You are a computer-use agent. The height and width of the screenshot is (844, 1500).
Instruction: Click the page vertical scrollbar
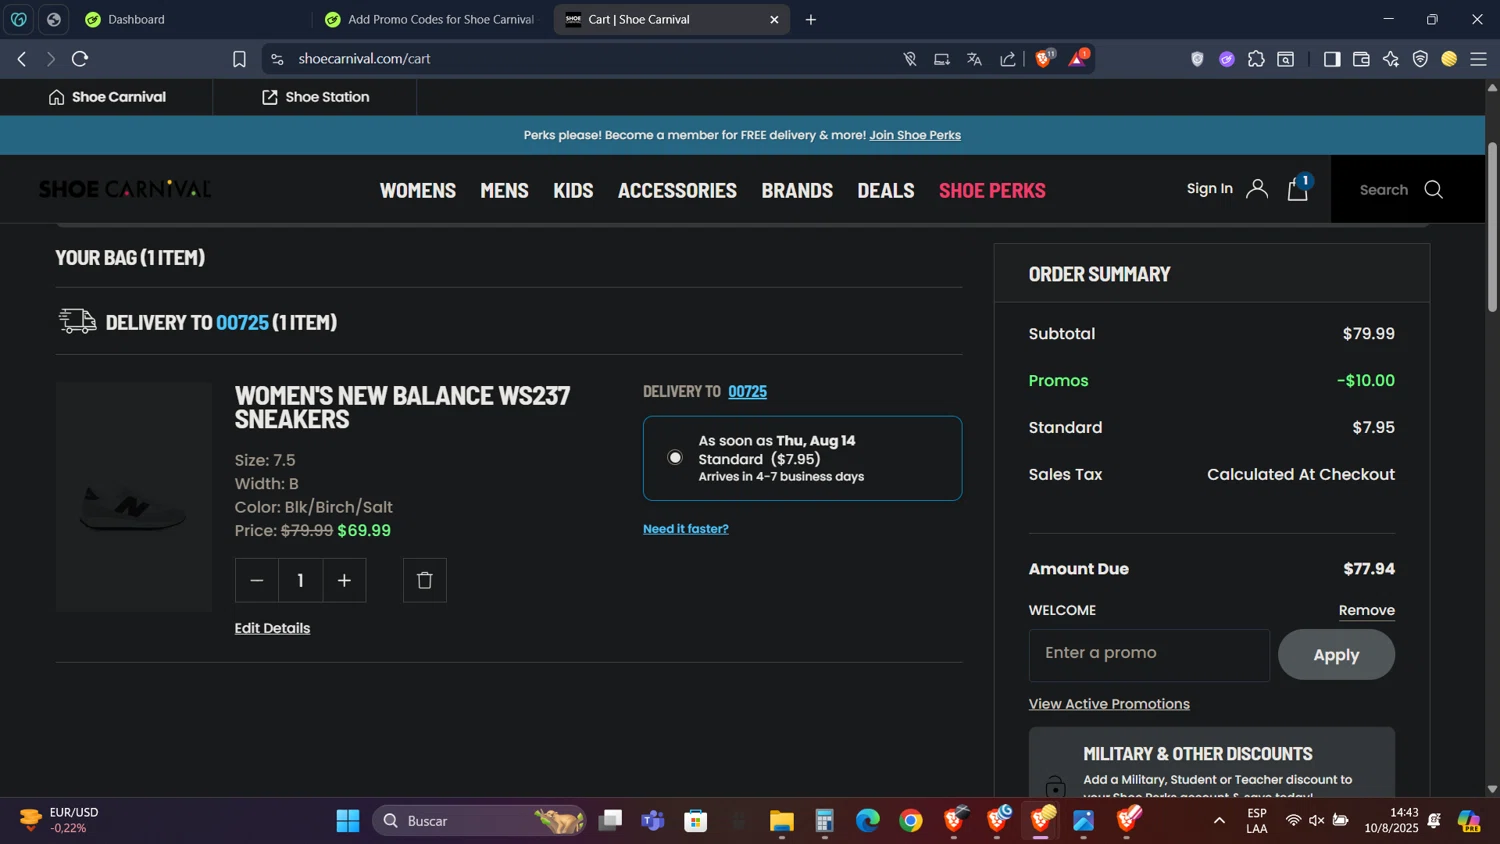(x=1492, y=228)
